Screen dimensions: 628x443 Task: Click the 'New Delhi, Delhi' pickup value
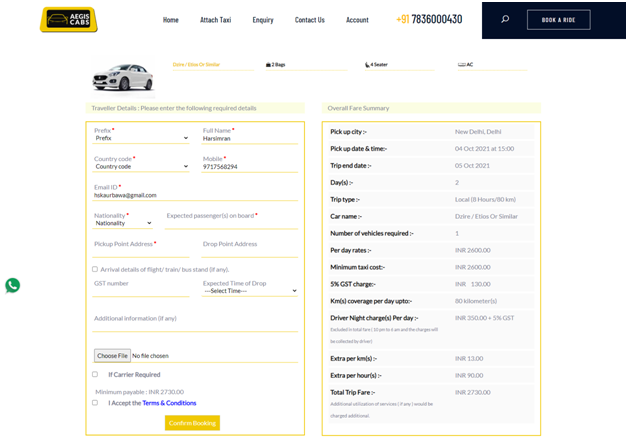click(x=478, y=132)
